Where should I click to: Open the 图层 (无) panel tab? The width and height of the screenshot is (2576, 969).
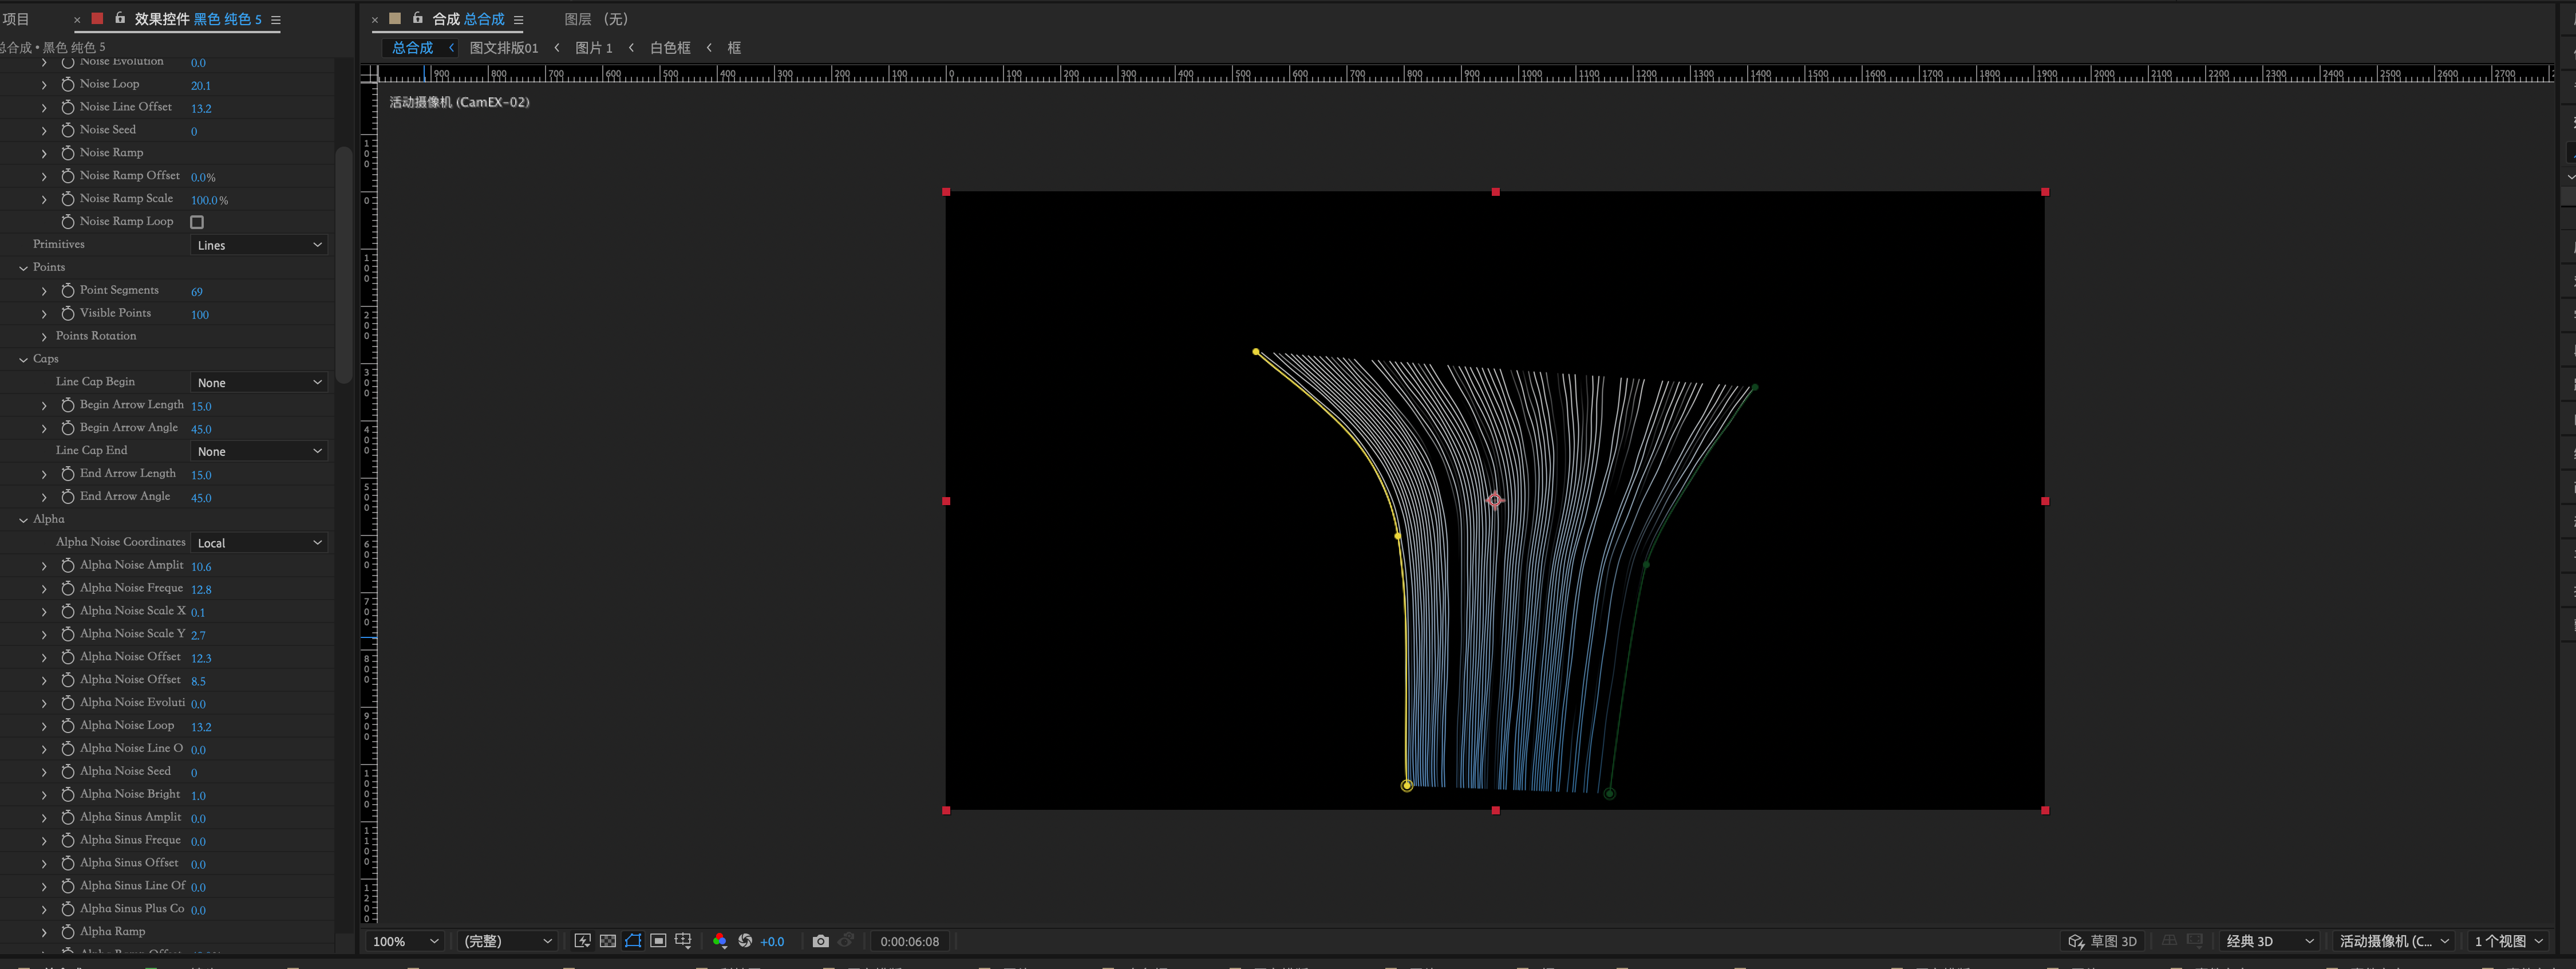596,19
